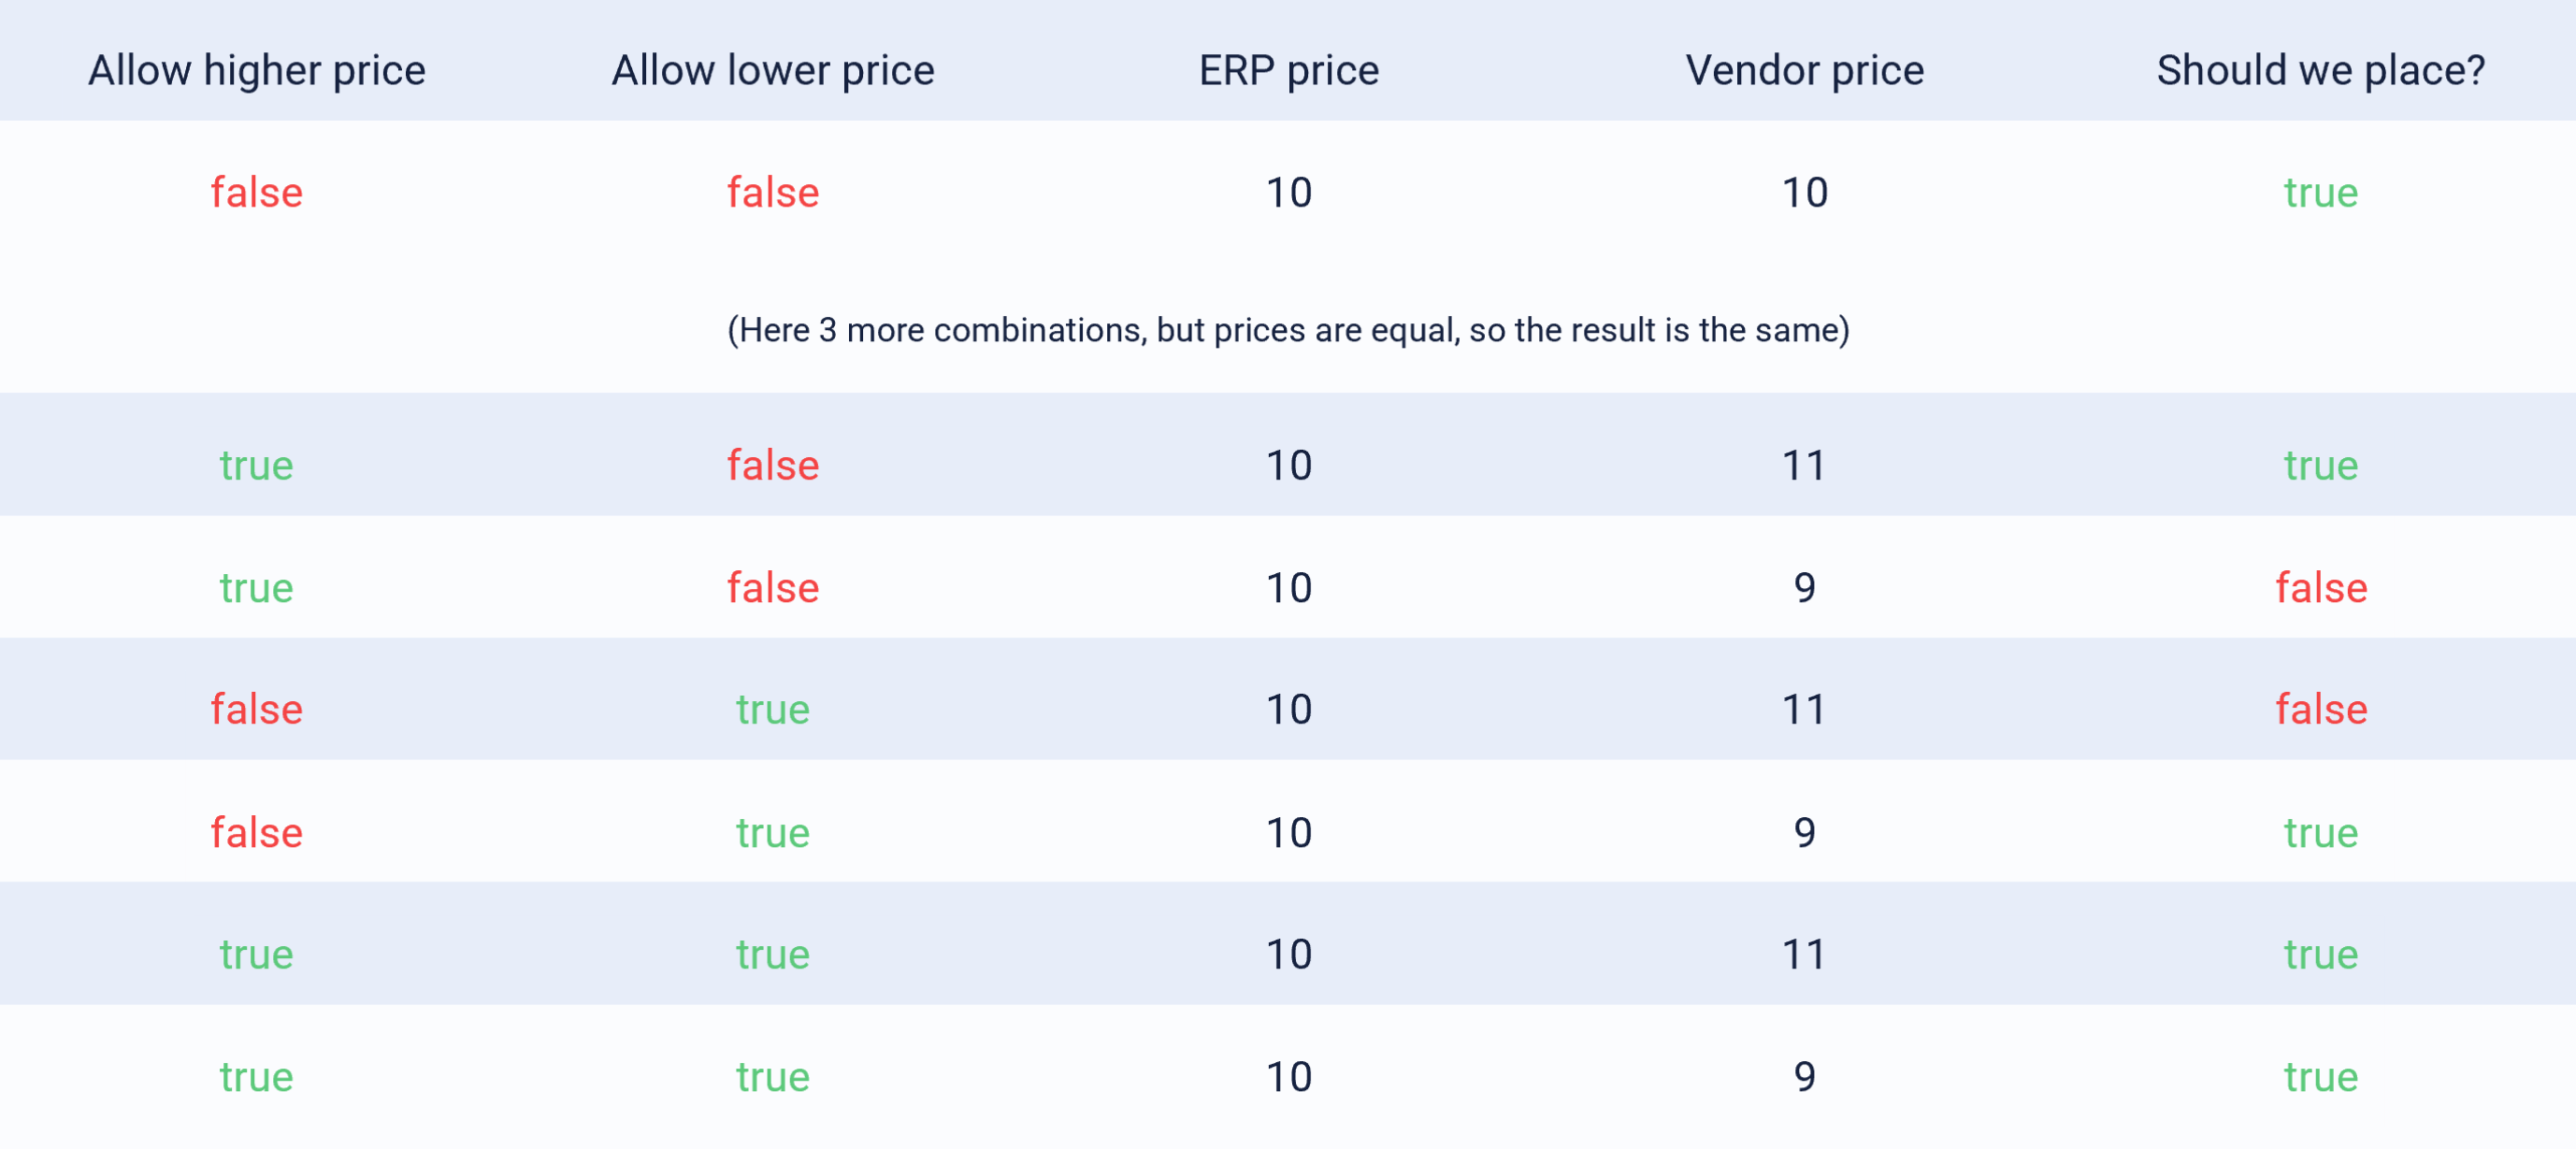The height and width of the screenshot is (1149, 2576).
Task: Click Vendor price 9 in the false/true row
Action: pos(1804,832)
